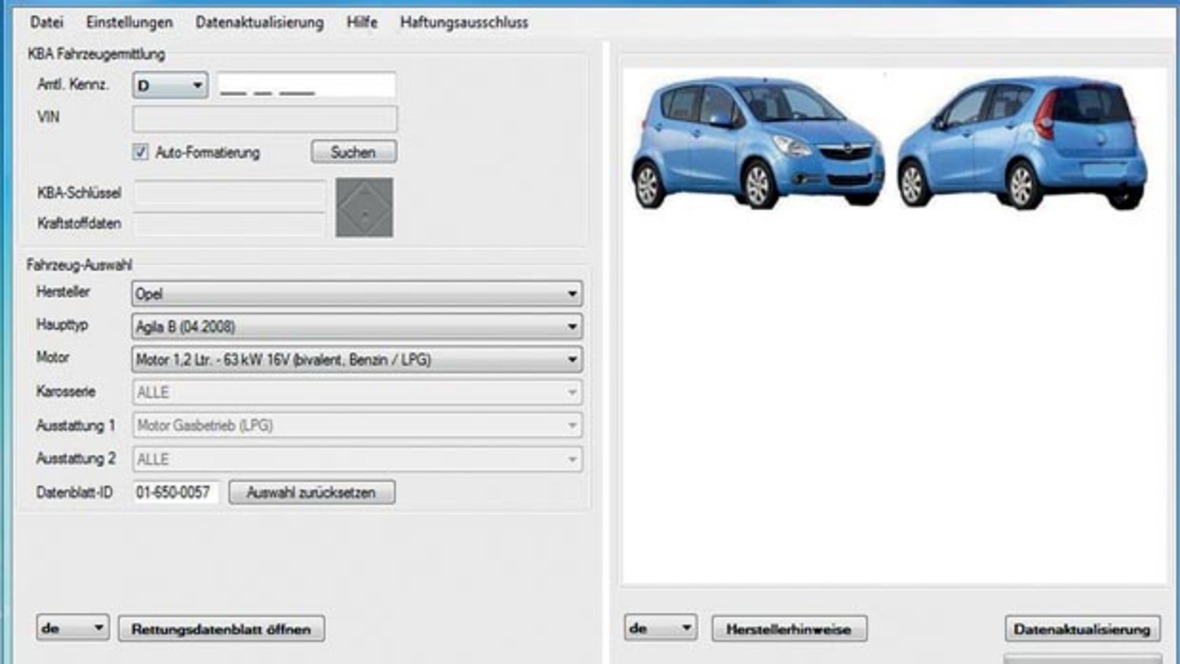The height and width of the screenshot is (664, 1180).
Task: Click Rettungsdatenblatt öffnen button
Action: [x=221, y=629]
